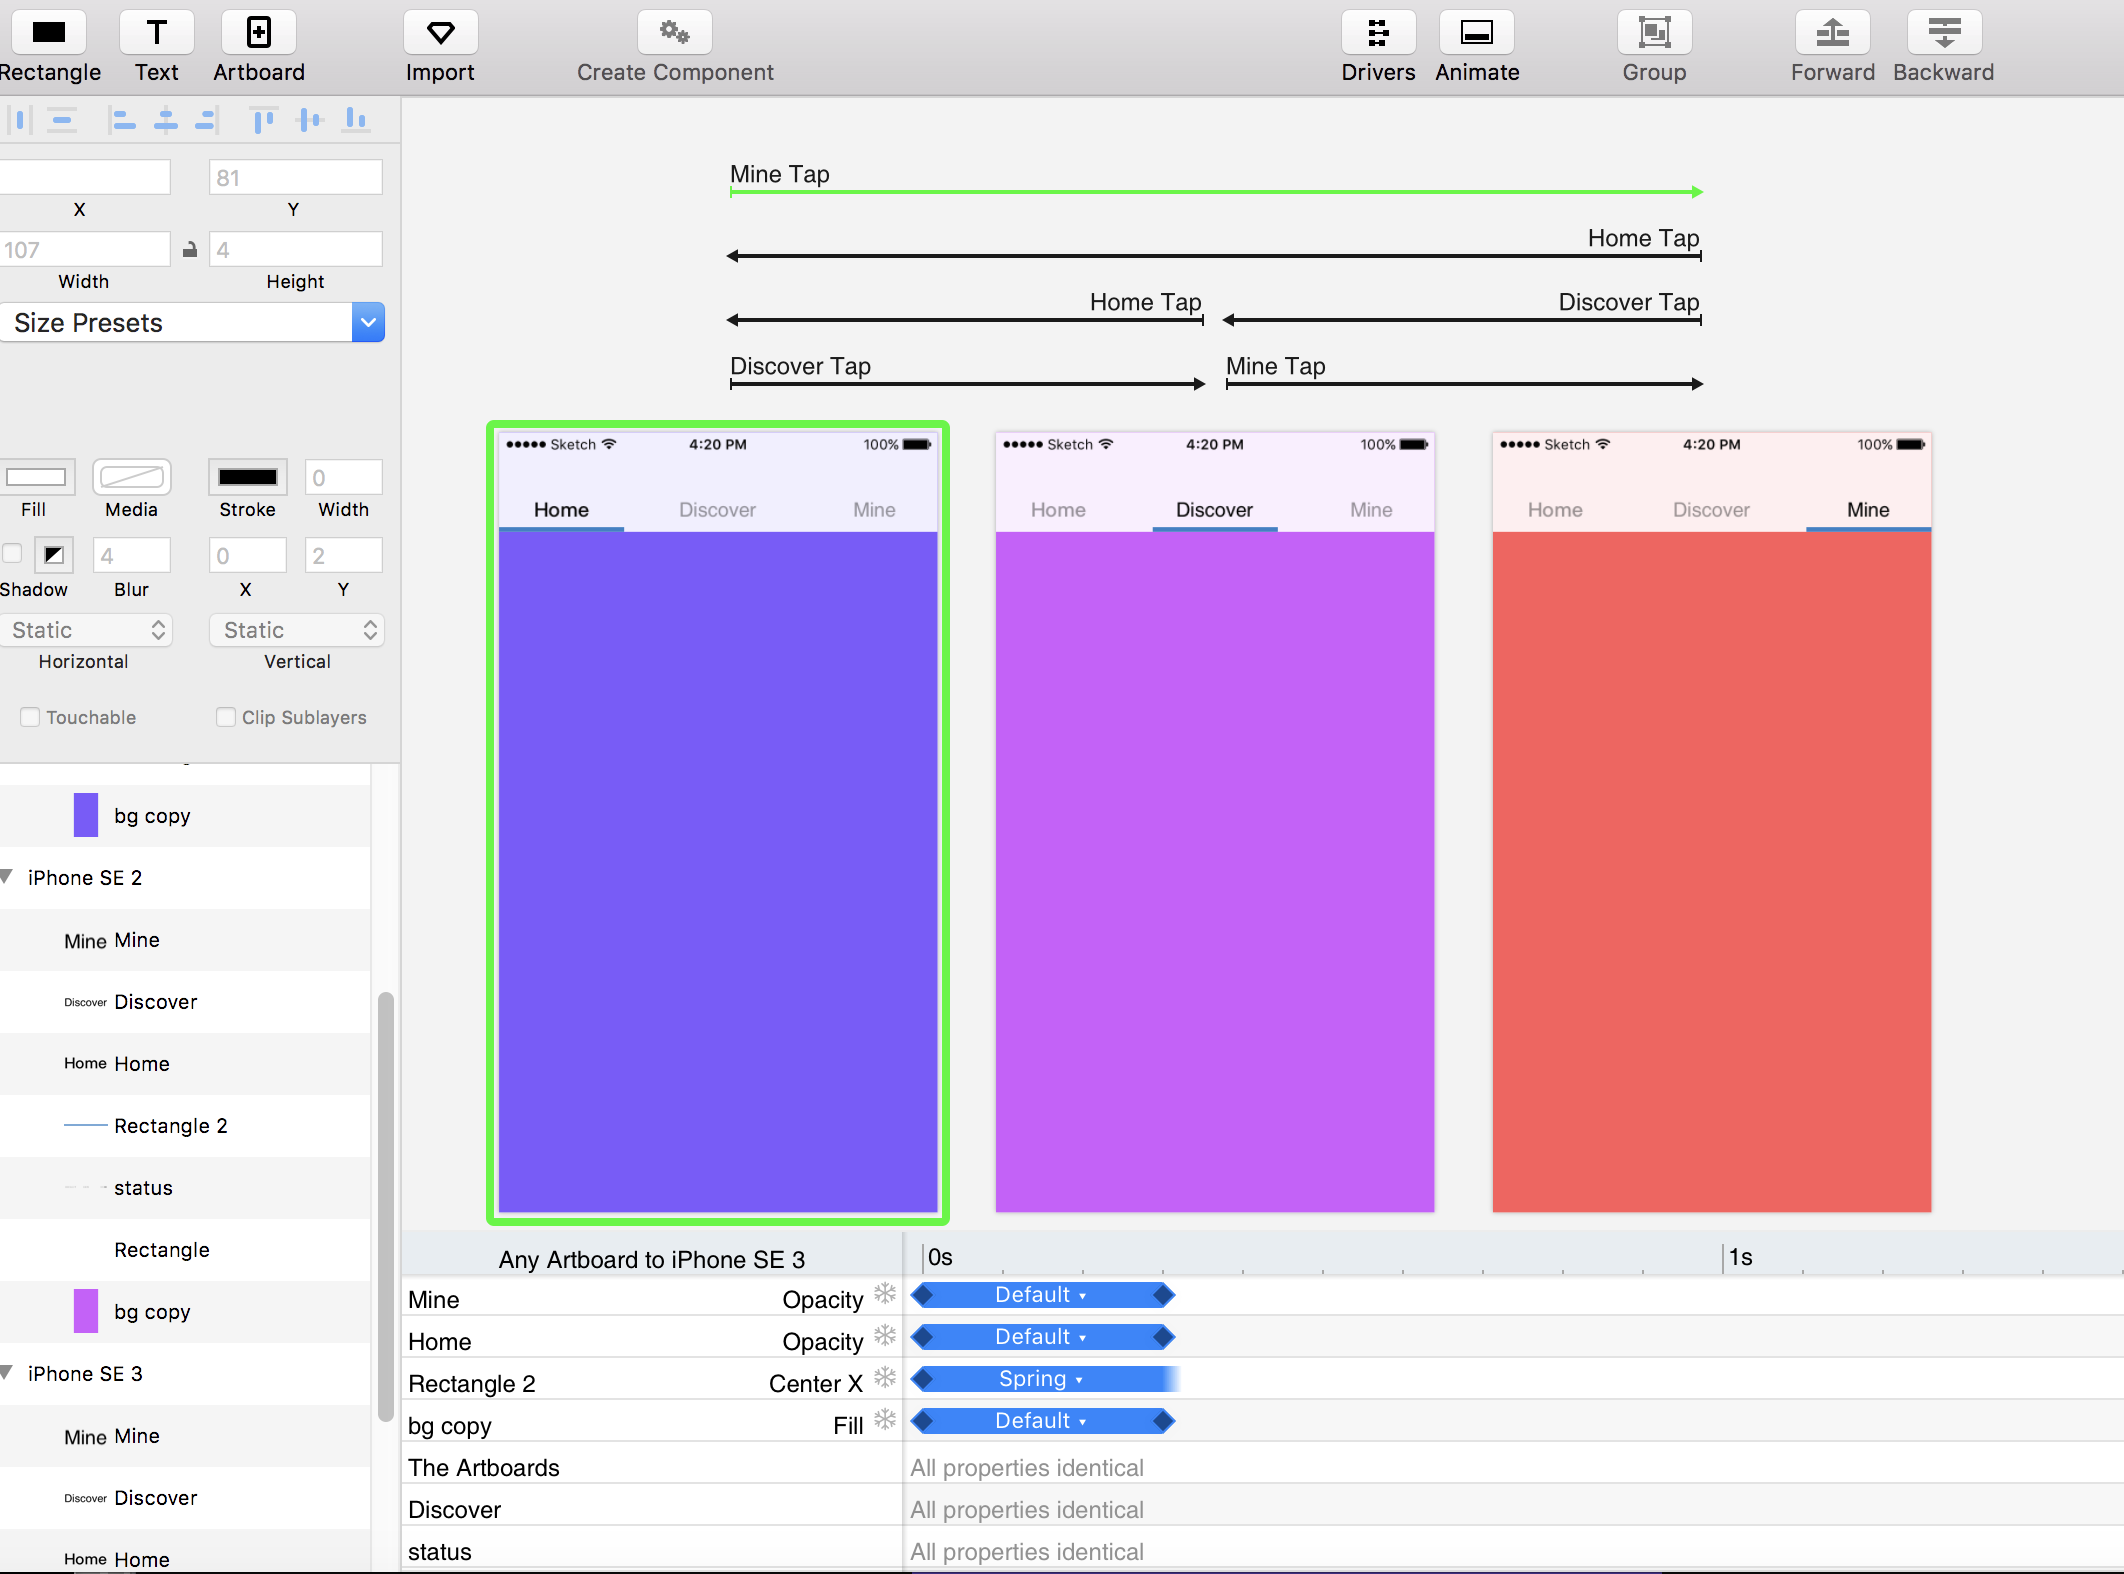2124x1574 pixels.
Task: Align layers to horizontal center
Action: [x=166, y=121]
